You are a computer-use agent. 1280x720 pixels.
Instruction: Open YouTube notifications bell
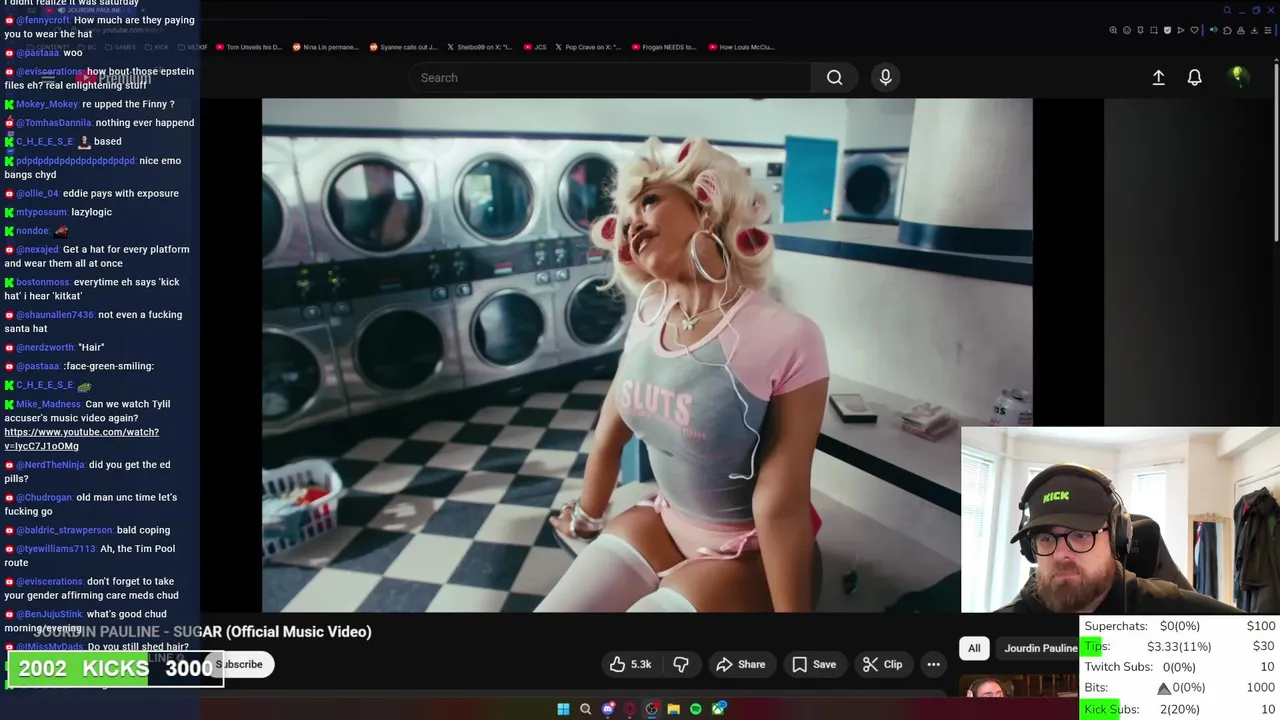click(1194, 77)
